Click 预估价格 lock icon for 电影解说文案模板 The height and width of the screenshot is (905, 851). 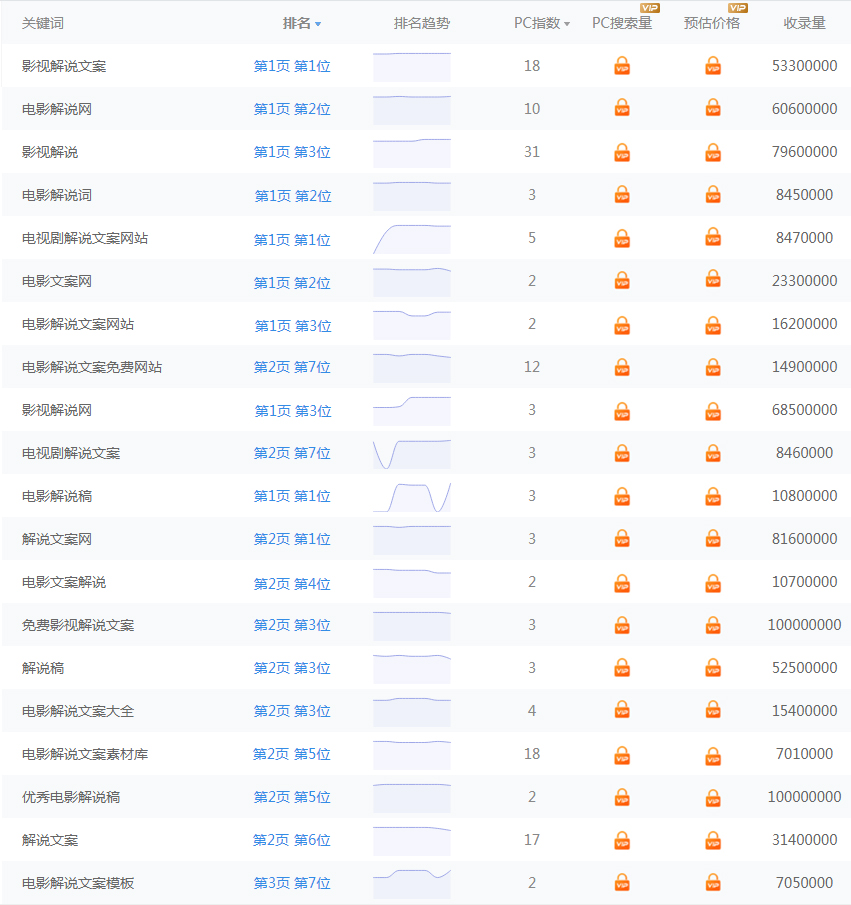pyautogui.click(x=713, y=883)
